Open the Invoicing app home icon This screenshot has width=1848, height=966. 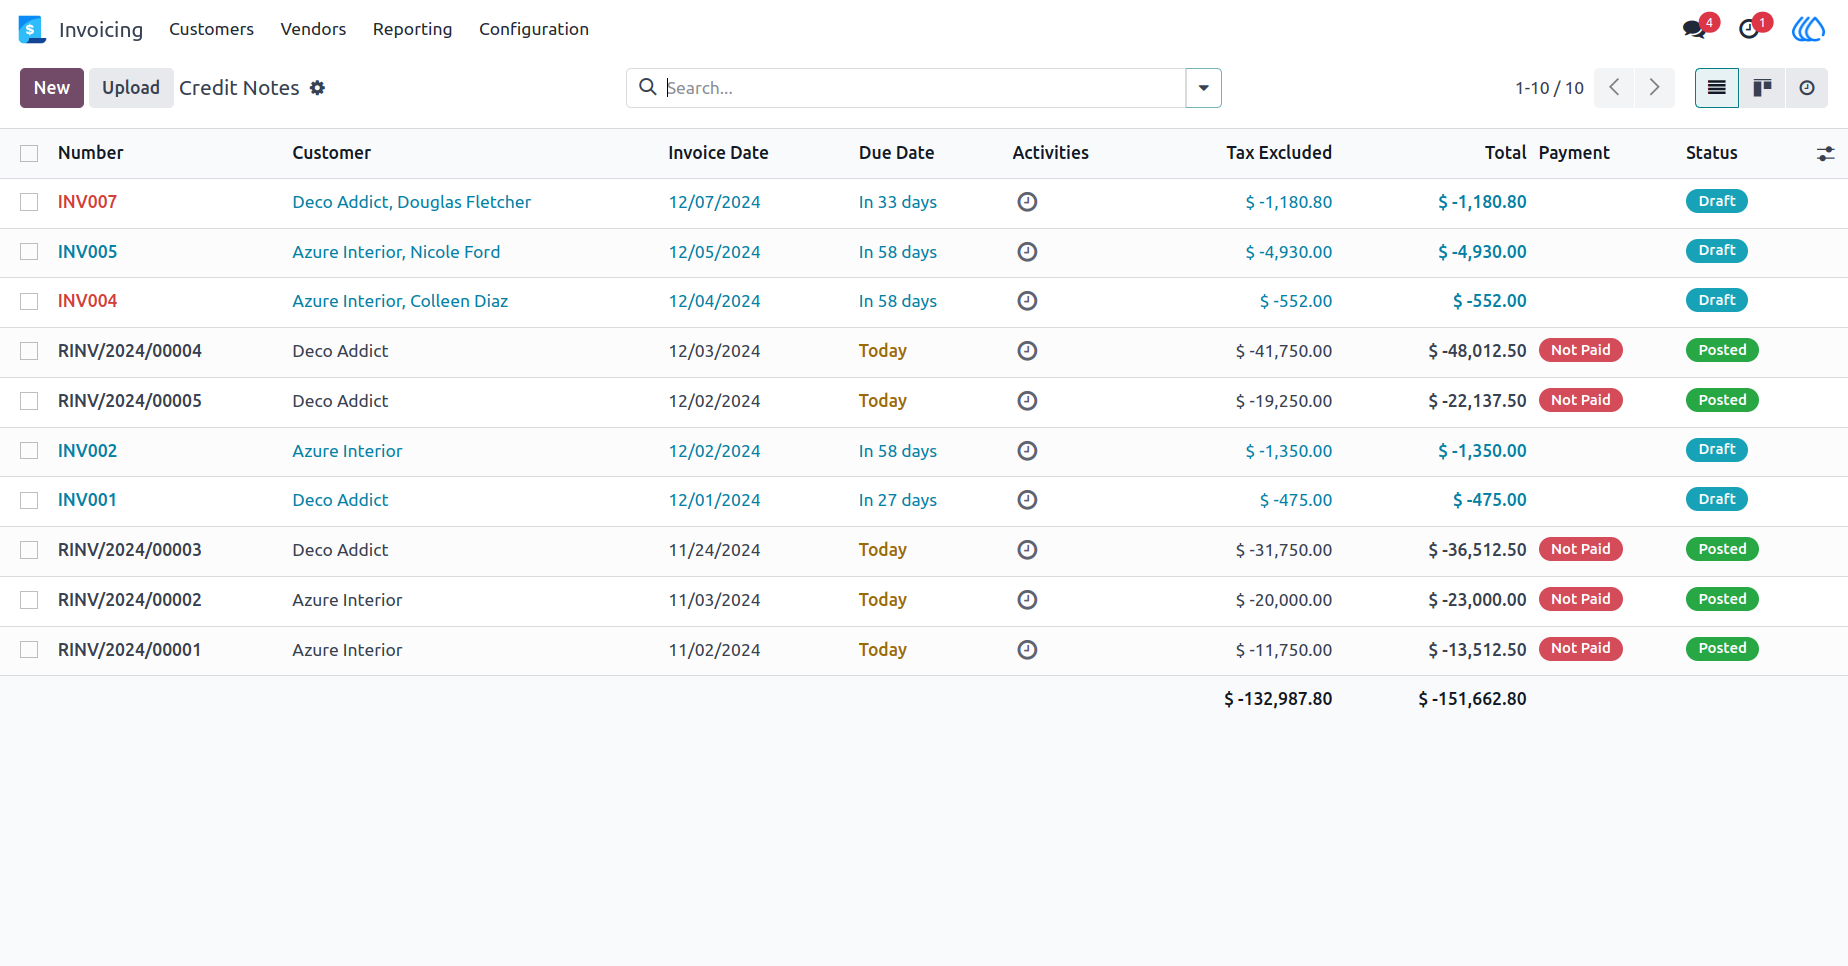point(32,29)
